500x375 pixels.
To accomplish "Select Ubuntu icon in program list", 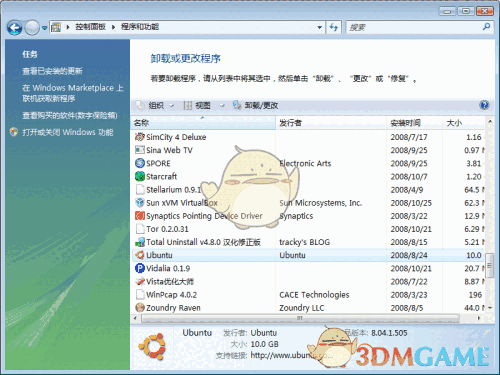I will (x=140, y=255).
